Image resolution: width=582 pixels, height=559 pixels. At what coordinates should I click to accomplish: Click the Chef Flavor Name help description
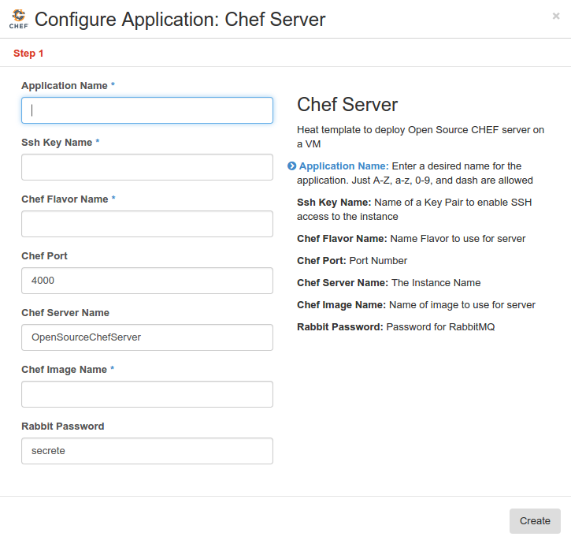pyautogui.click(x=411, y=239)
